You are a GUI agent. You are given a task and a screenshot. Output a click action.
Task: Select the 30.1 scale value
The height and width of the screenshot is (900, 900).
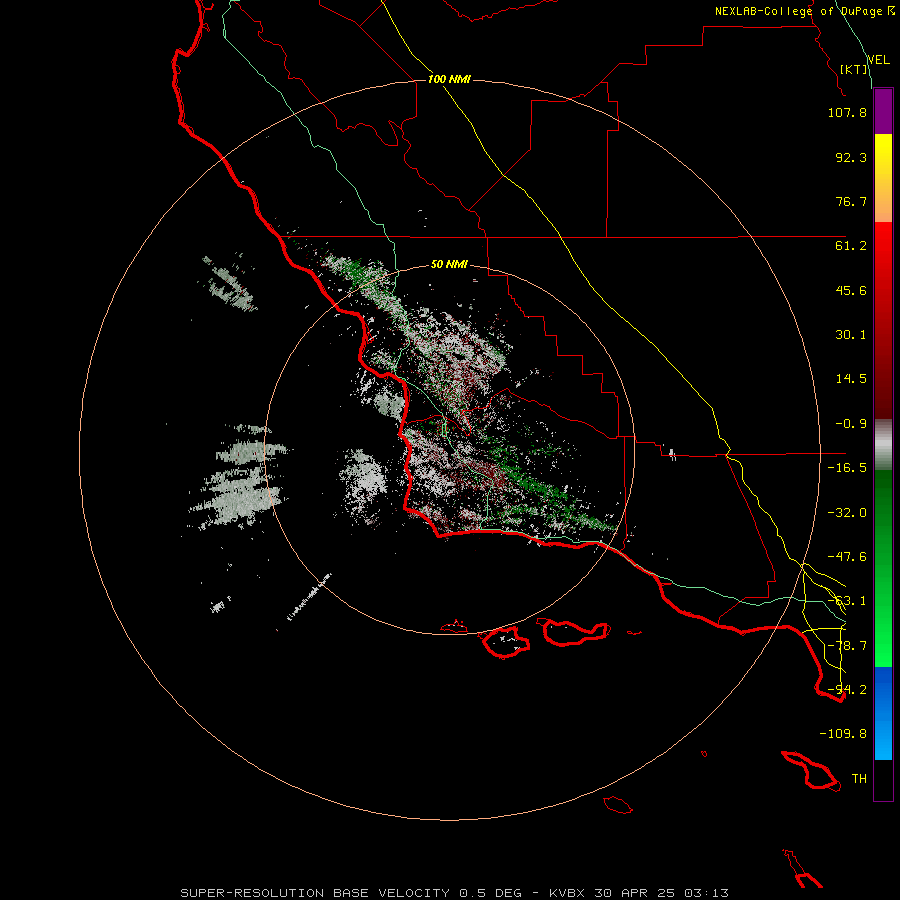[x=851, y=335]
